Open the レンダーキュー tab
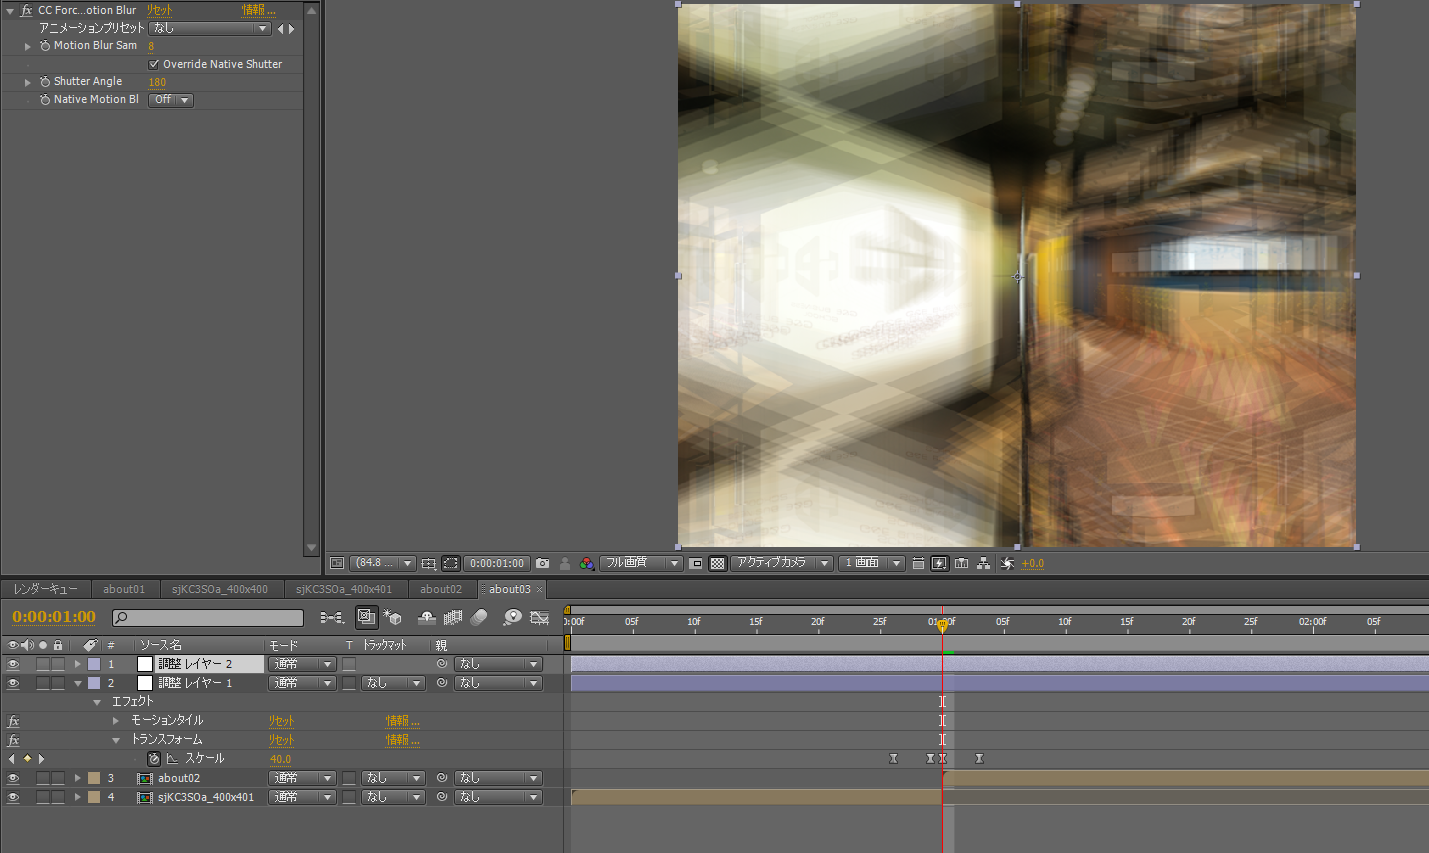 point(46,589)
